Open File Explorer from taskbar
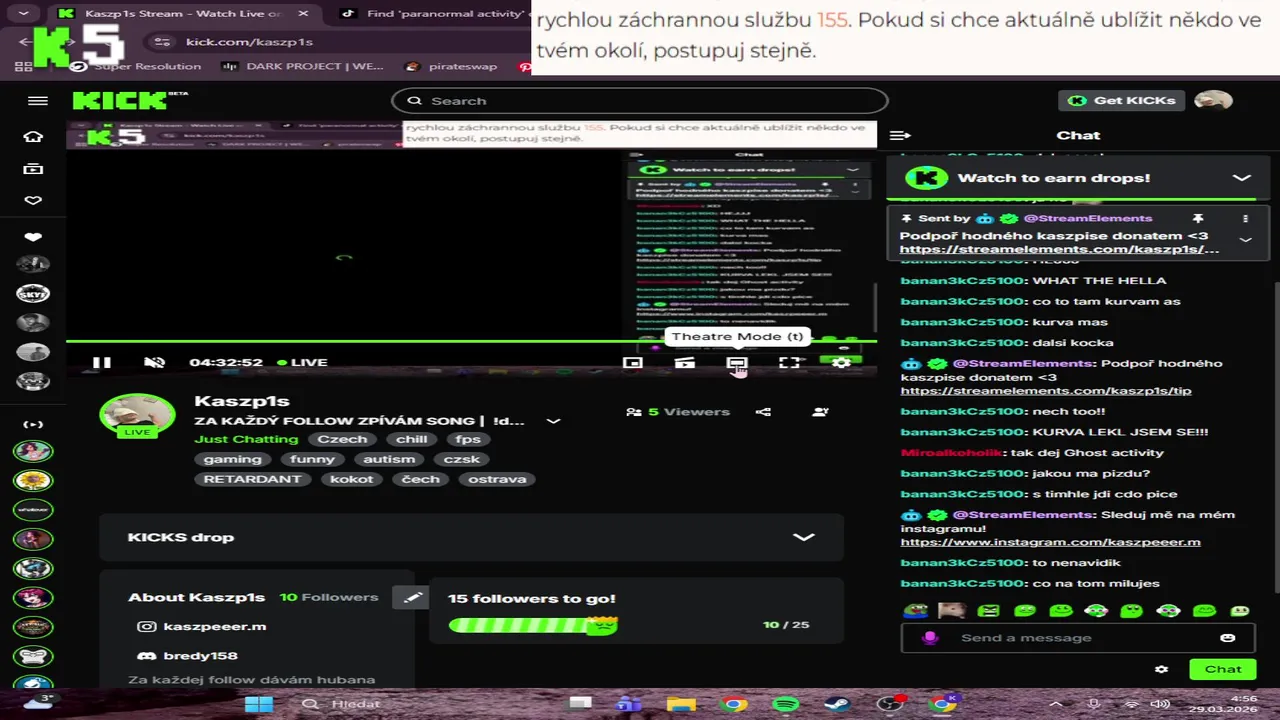Image resolution: width=1280 pixels, height=720 pixels. (681, 704)
